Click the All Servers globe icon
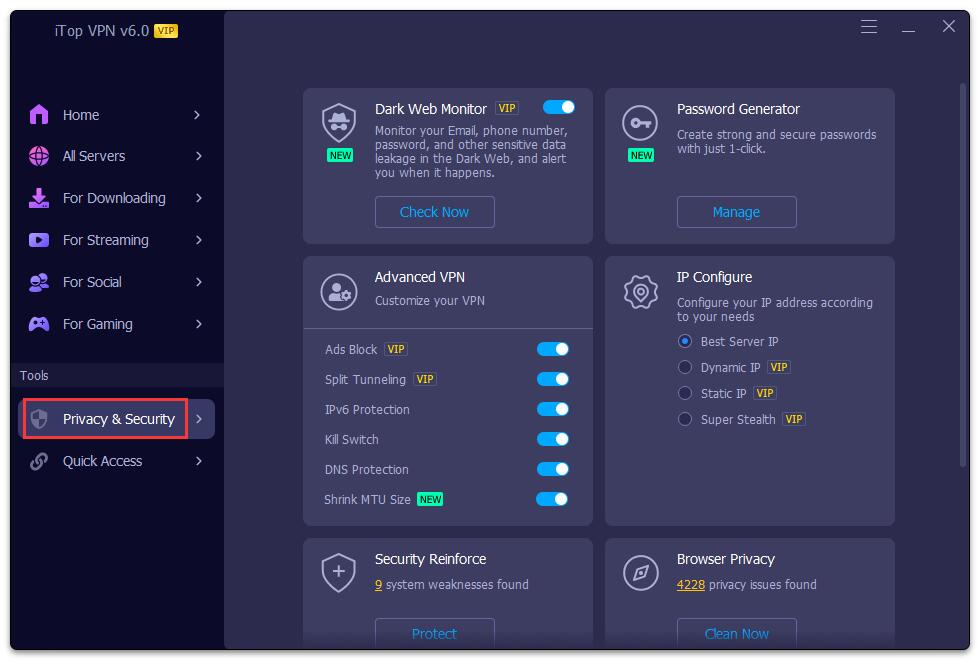 click(x=39, y=156)
